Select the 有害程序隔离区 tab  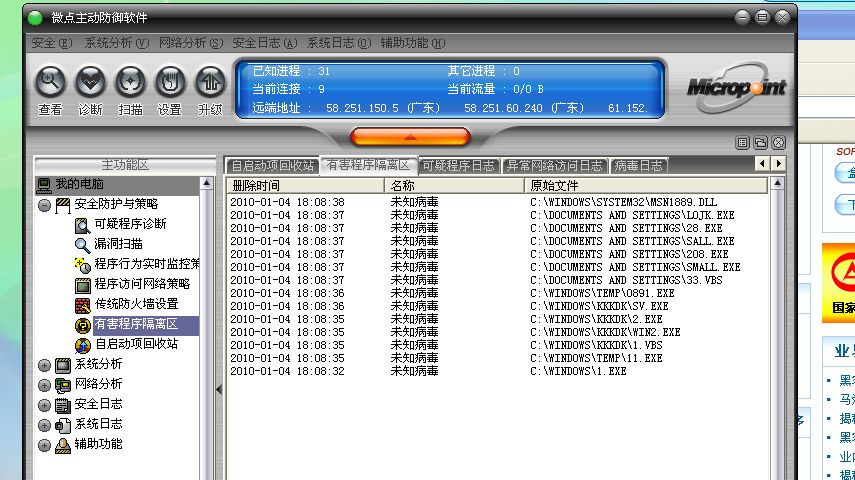tap(369, 165)
